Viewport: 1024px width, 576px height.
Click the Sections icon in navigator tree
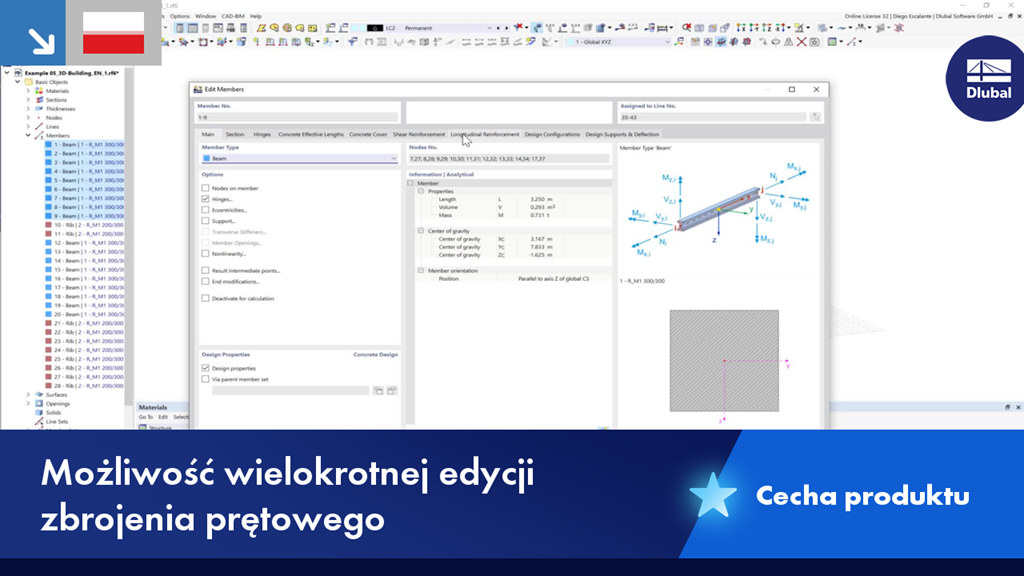pyautogui.click(x=39, y=100)
